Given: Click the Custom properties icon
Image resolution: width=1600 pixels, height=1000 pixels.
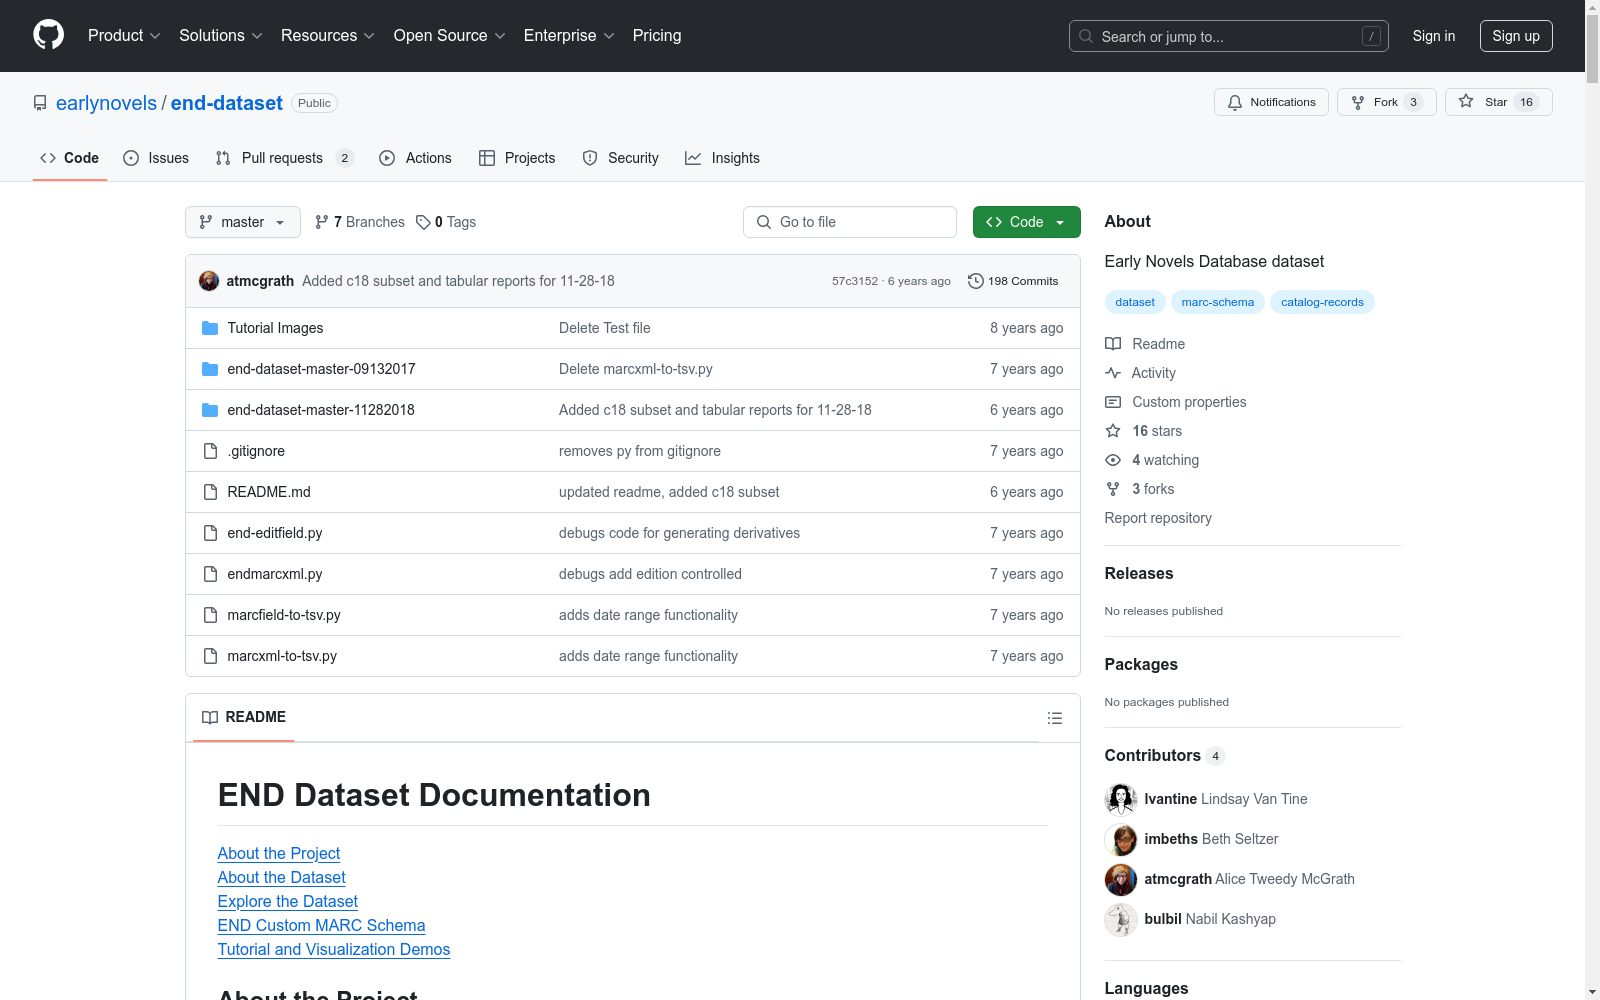Looking at the screenshot, I should (x=1113, y=402).
